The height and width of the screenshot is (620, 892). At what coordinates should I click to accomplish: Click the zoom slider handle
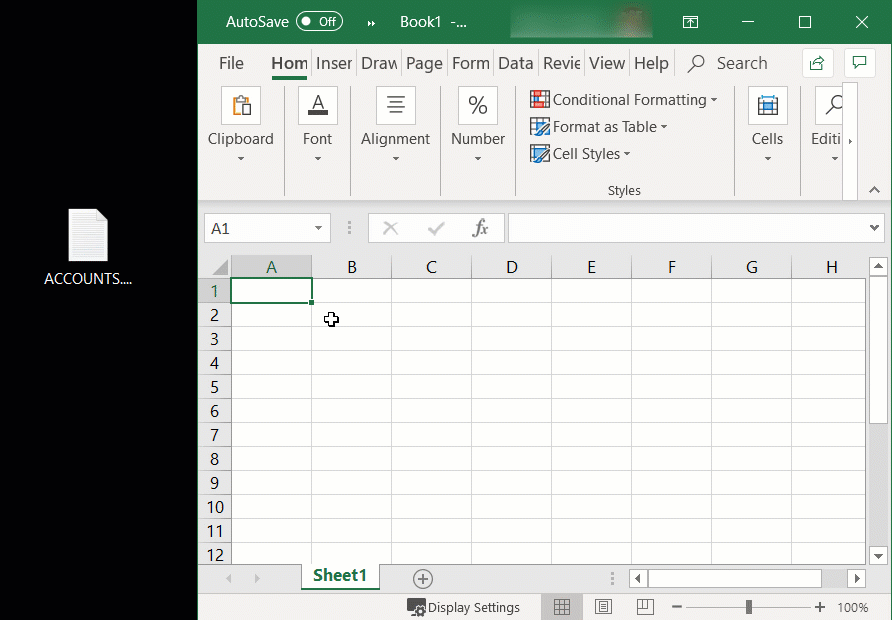pyautogui.click(x=748, y=607)
